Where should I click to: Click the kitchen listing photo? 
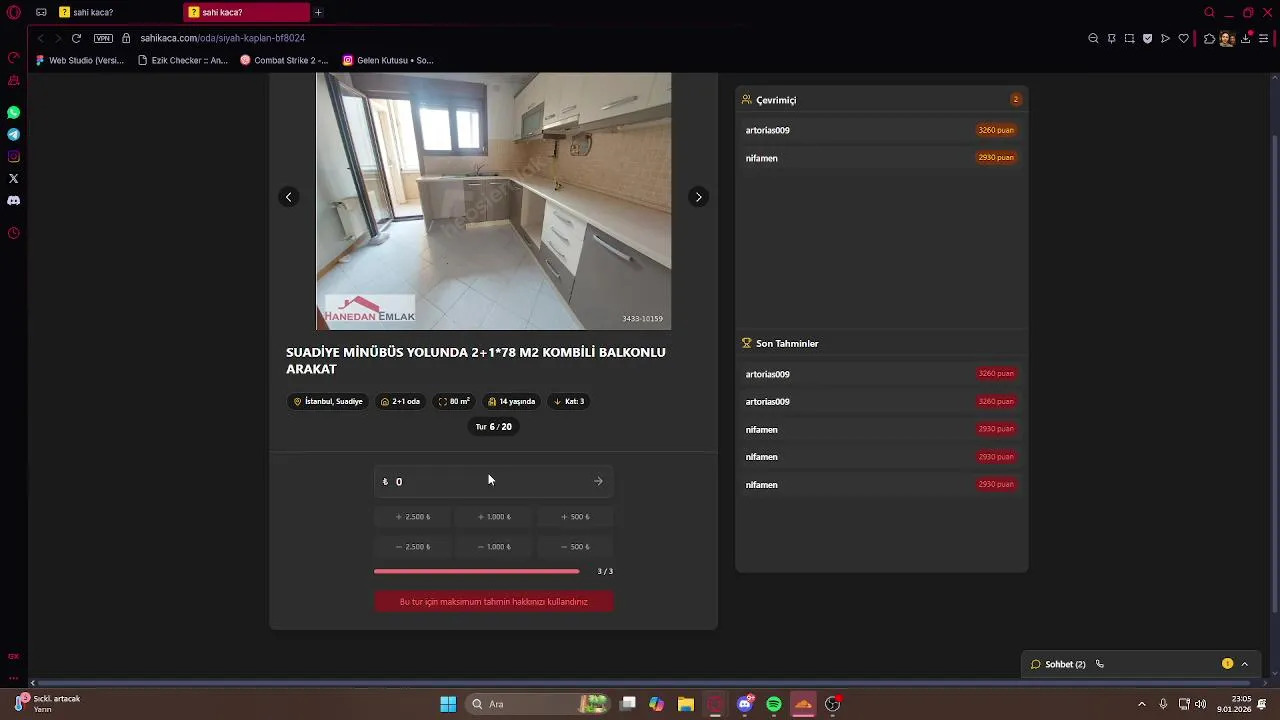[493, 201]
